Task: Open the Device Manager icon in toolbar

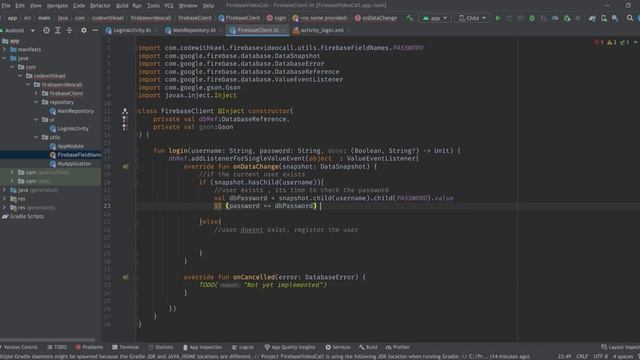Action: click(x=604, y=18)
